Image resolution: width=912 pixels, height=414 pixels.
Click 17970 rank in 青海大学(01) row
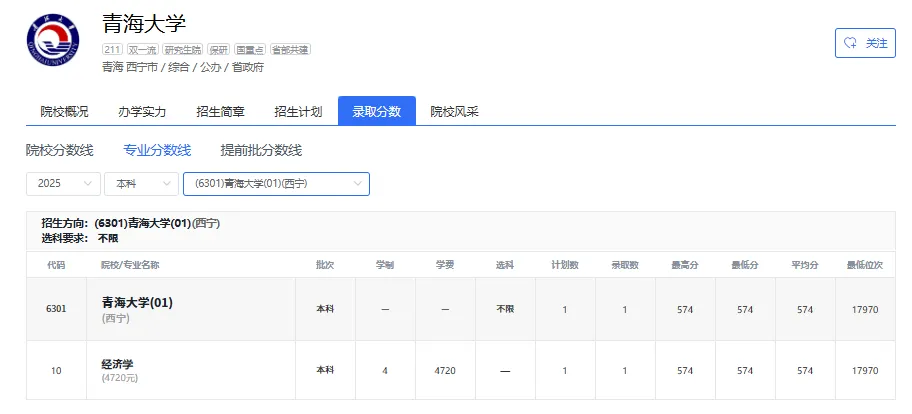pos(865,310)
